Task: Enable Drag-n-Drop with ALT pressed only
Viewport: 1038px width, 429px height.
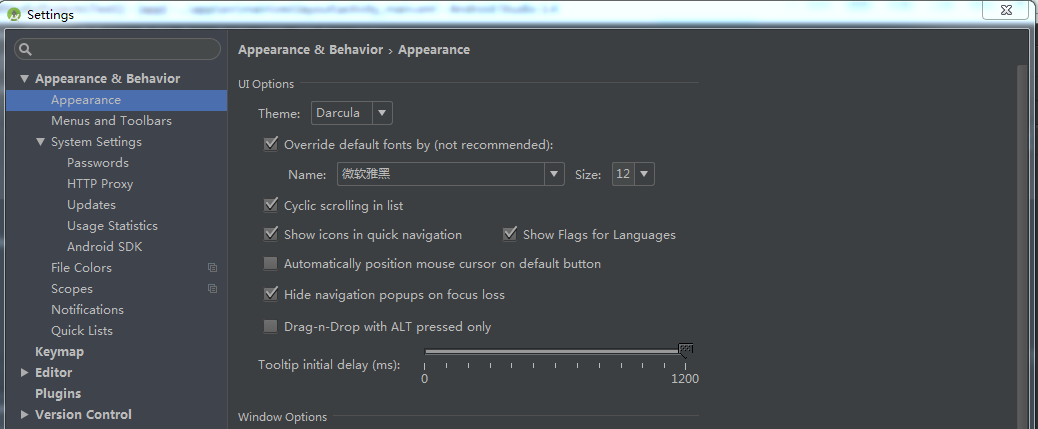Action: tap(270, 326)
